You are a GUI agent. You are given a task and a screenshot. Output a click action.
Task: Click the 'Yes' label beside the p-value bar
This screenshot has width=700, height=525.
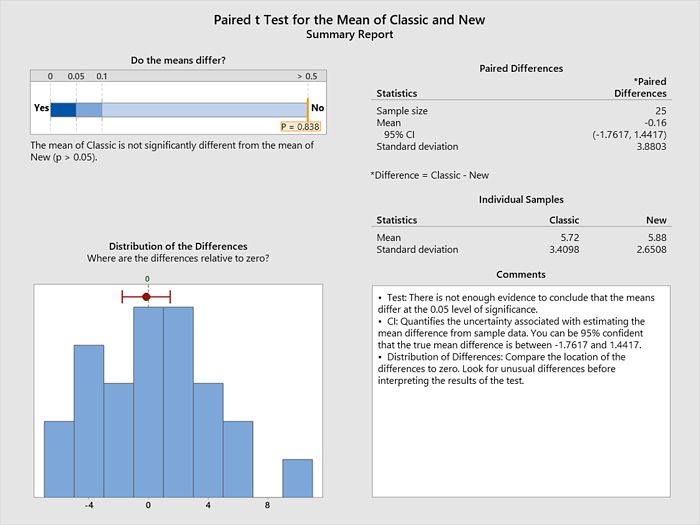coord(41,108)
